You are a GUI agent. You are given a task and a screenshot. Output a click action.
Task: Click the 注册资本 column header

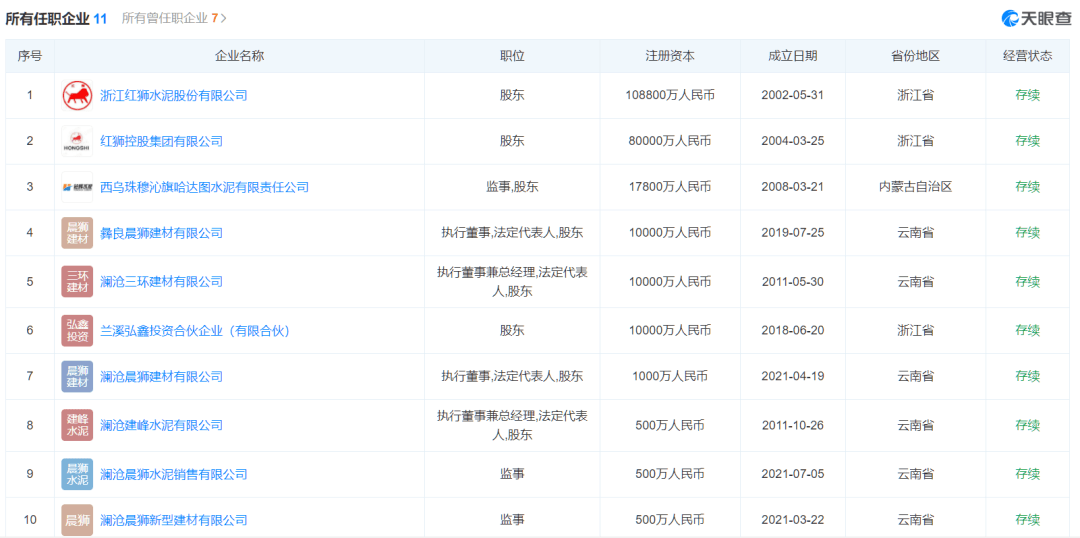coord(669,56)
